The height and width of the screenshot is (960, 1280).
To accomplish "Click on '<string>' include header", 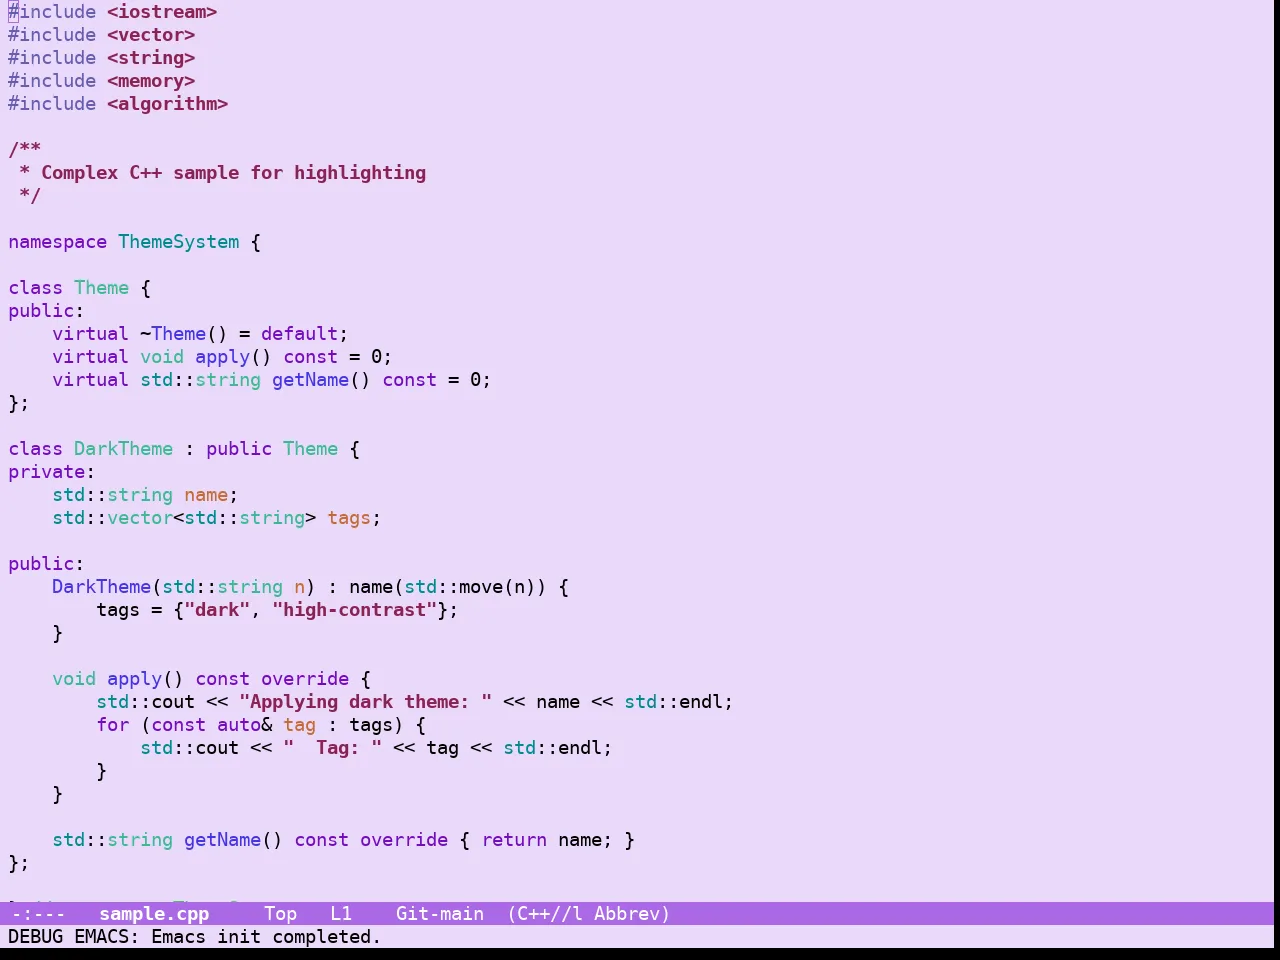I will (x=151, y=58).
